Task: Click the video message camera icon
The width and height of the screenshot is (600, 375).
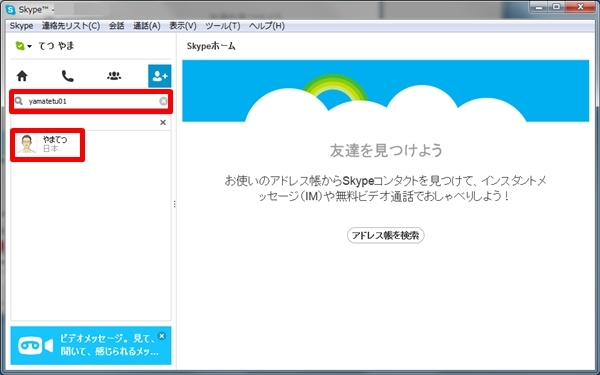Action: tap(36, 346)
